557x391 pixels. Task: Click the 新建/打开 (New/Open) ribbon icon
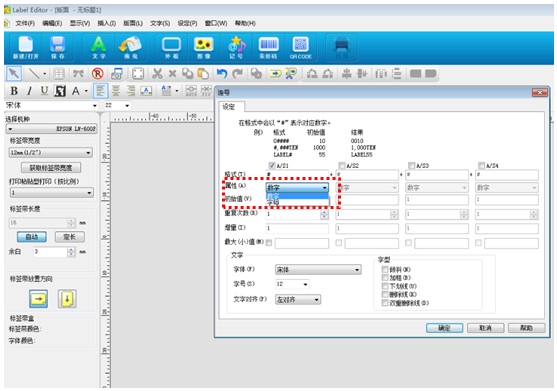[x=26, y=47]
